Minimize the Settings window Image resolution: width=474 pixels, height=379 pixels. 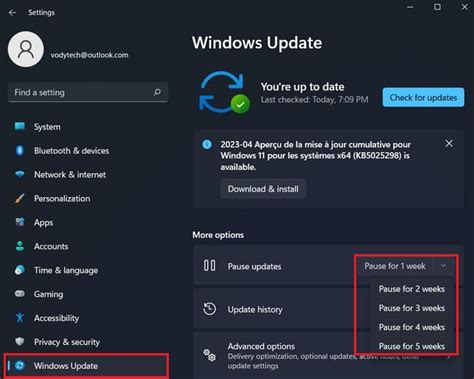(410, 7)
